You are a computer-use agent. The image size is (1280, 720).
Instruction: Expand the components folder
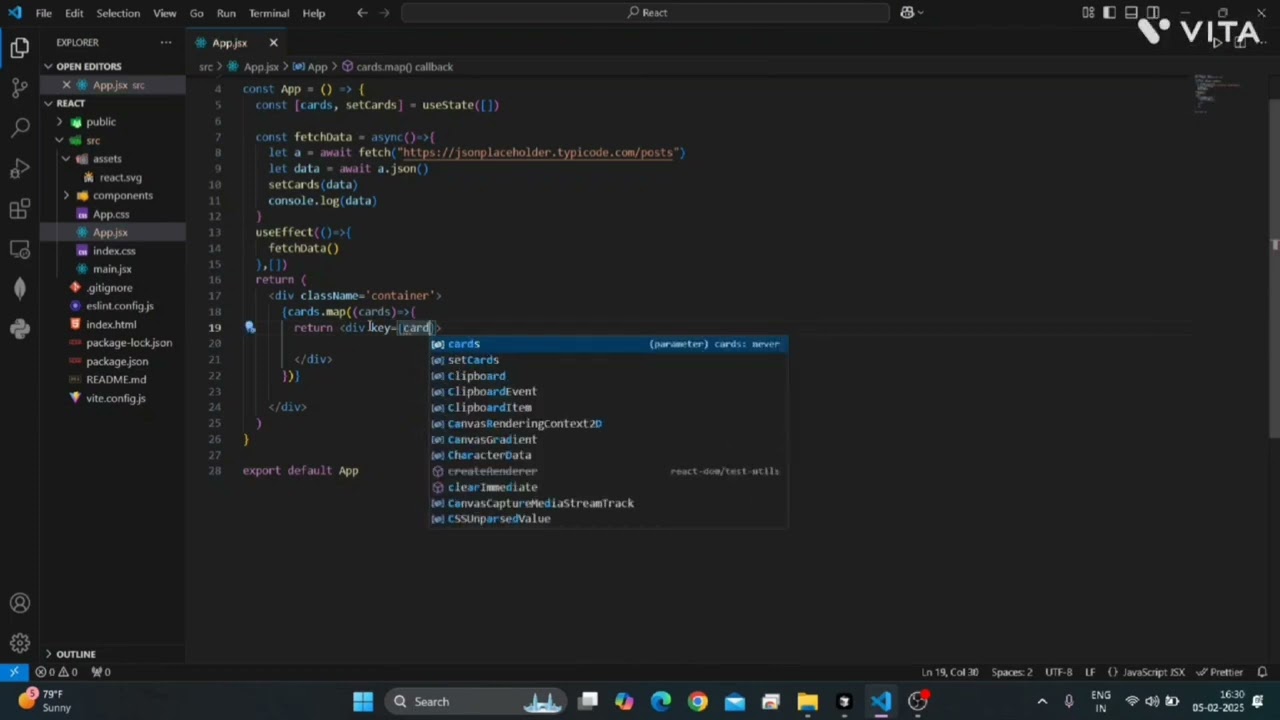[122, 196]
